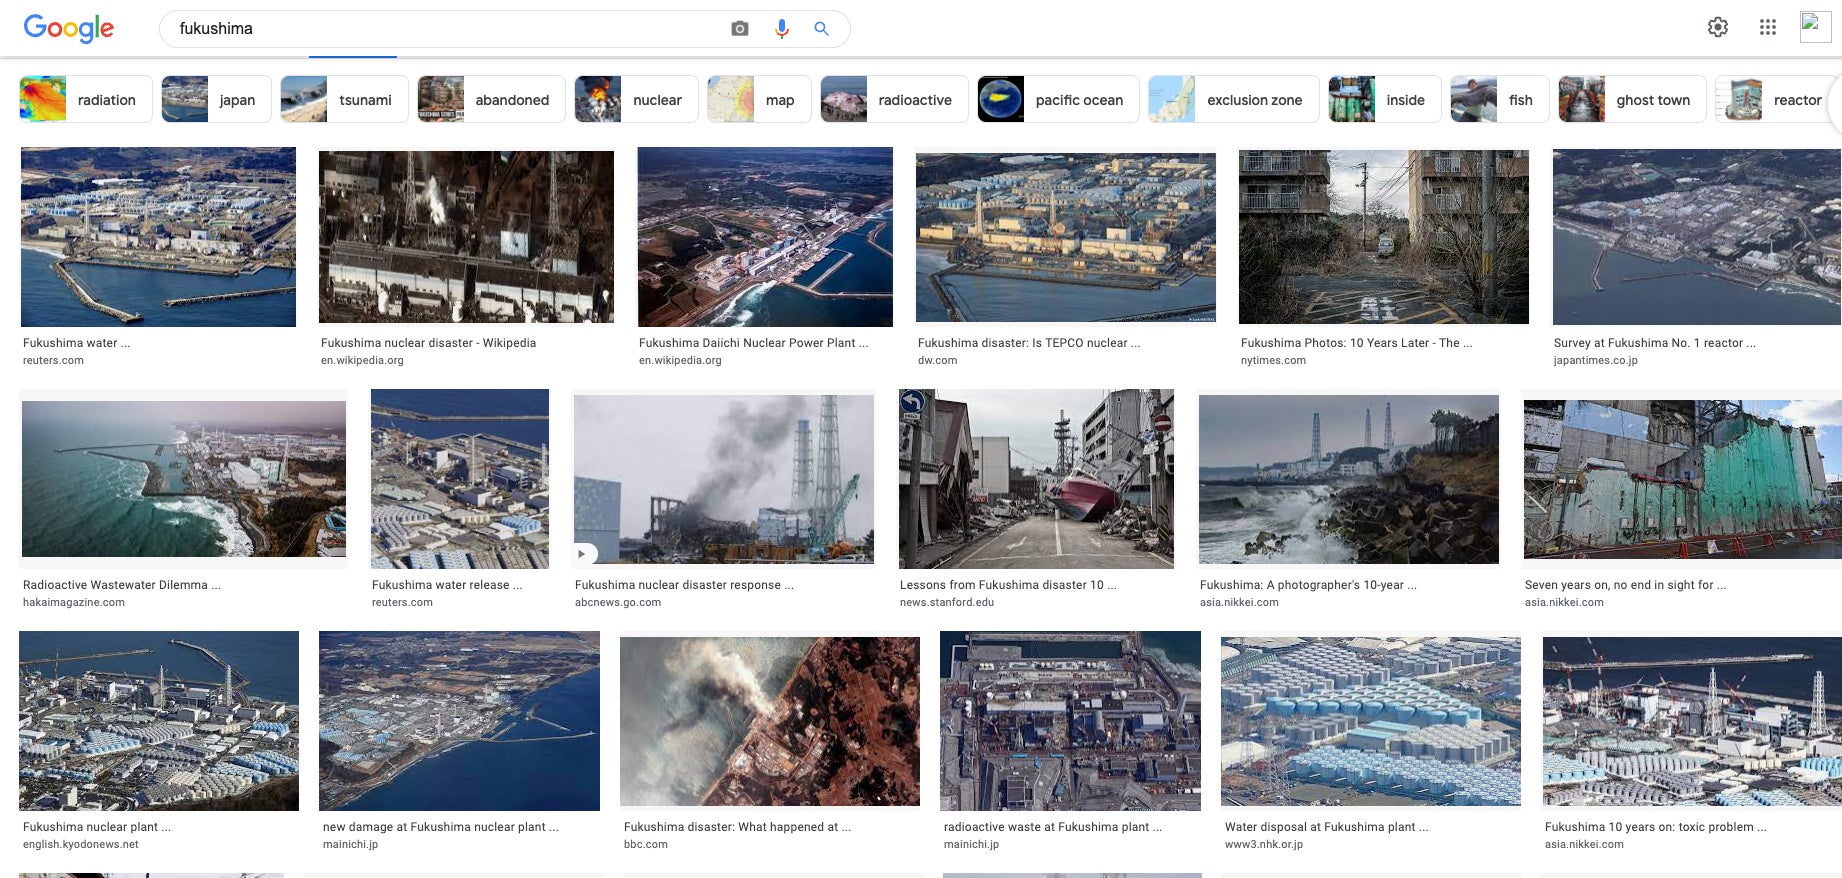Open the Google apps grid
The width and height of the screenshot is (1842, 878).
coord(1767,27)
